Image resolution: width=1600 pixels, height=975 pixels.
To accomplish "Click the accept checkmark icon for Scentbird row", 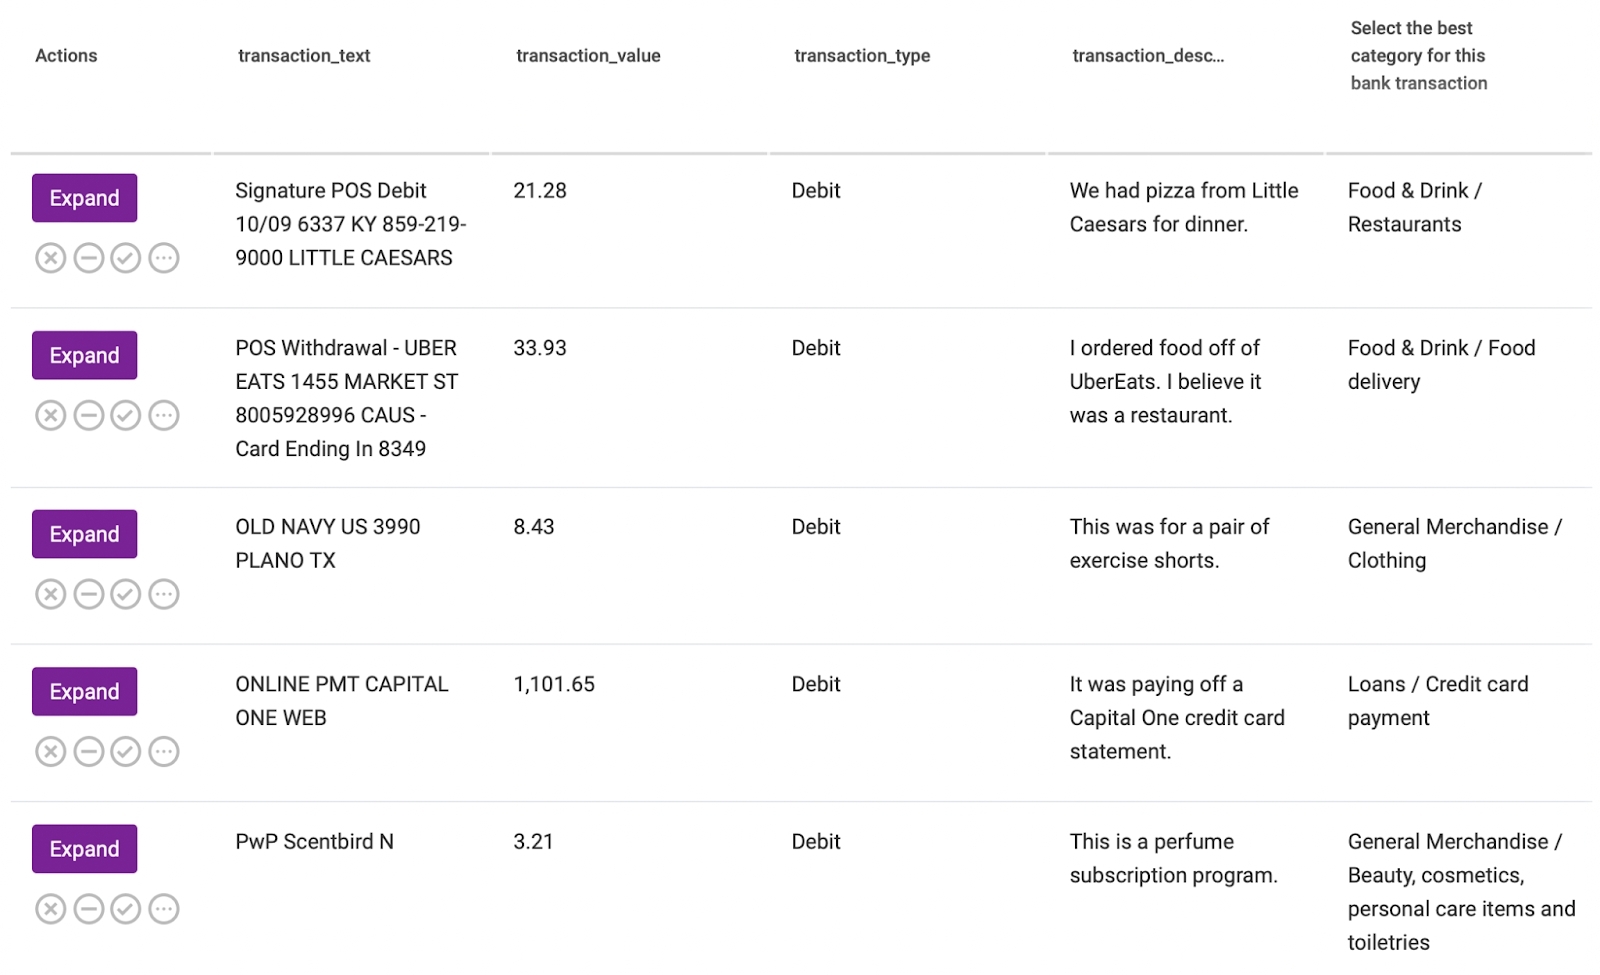I will (x=125, y=909).
